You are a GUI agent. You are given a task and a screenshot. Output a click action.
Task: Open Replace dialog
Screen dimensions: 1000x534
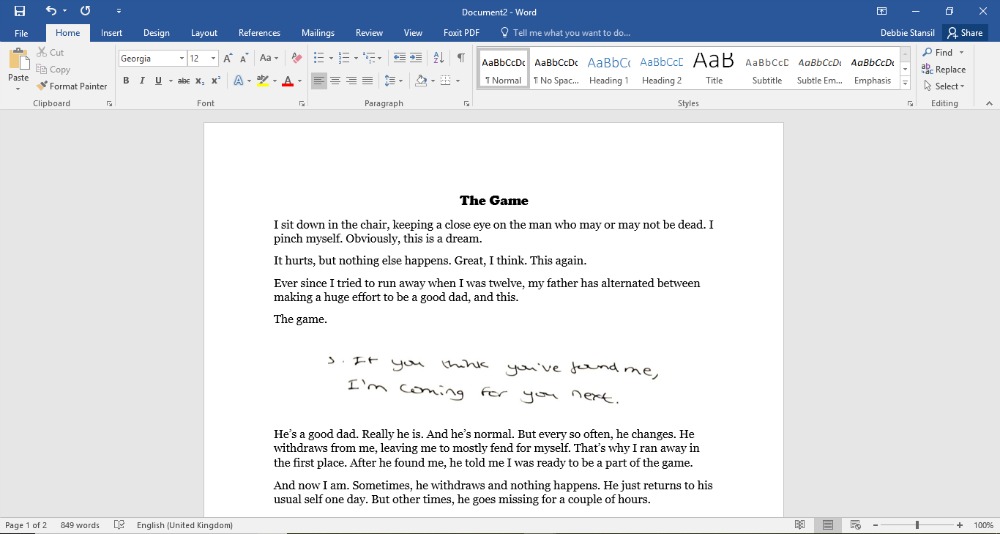point(944,70)
